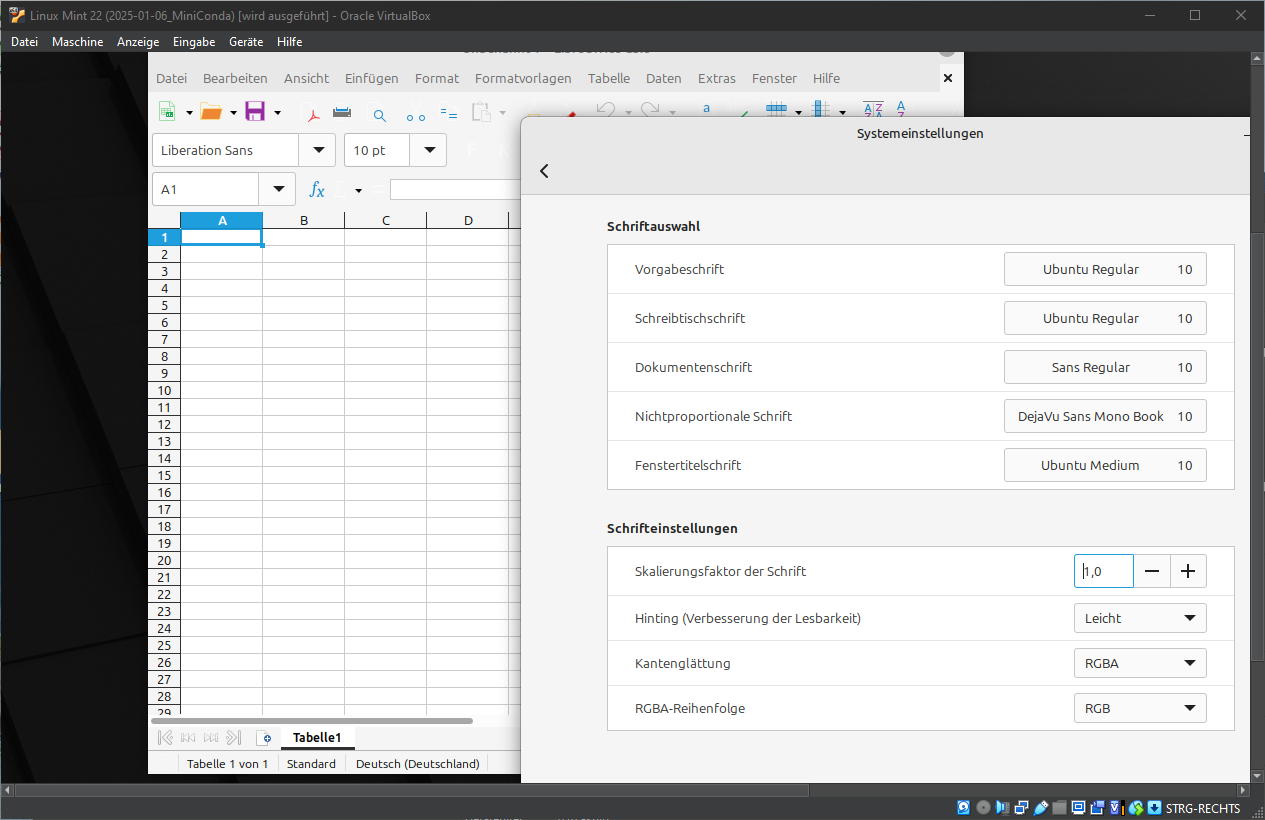
Task: Click the AZ sort icon in Calc
Action: point(873,110)
